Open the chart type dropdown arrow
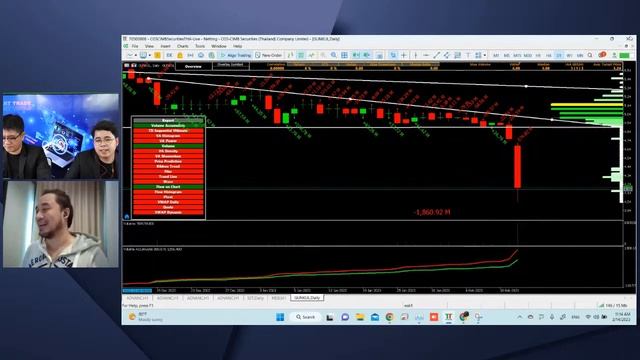Screen dimensions: 640x360 136,55
